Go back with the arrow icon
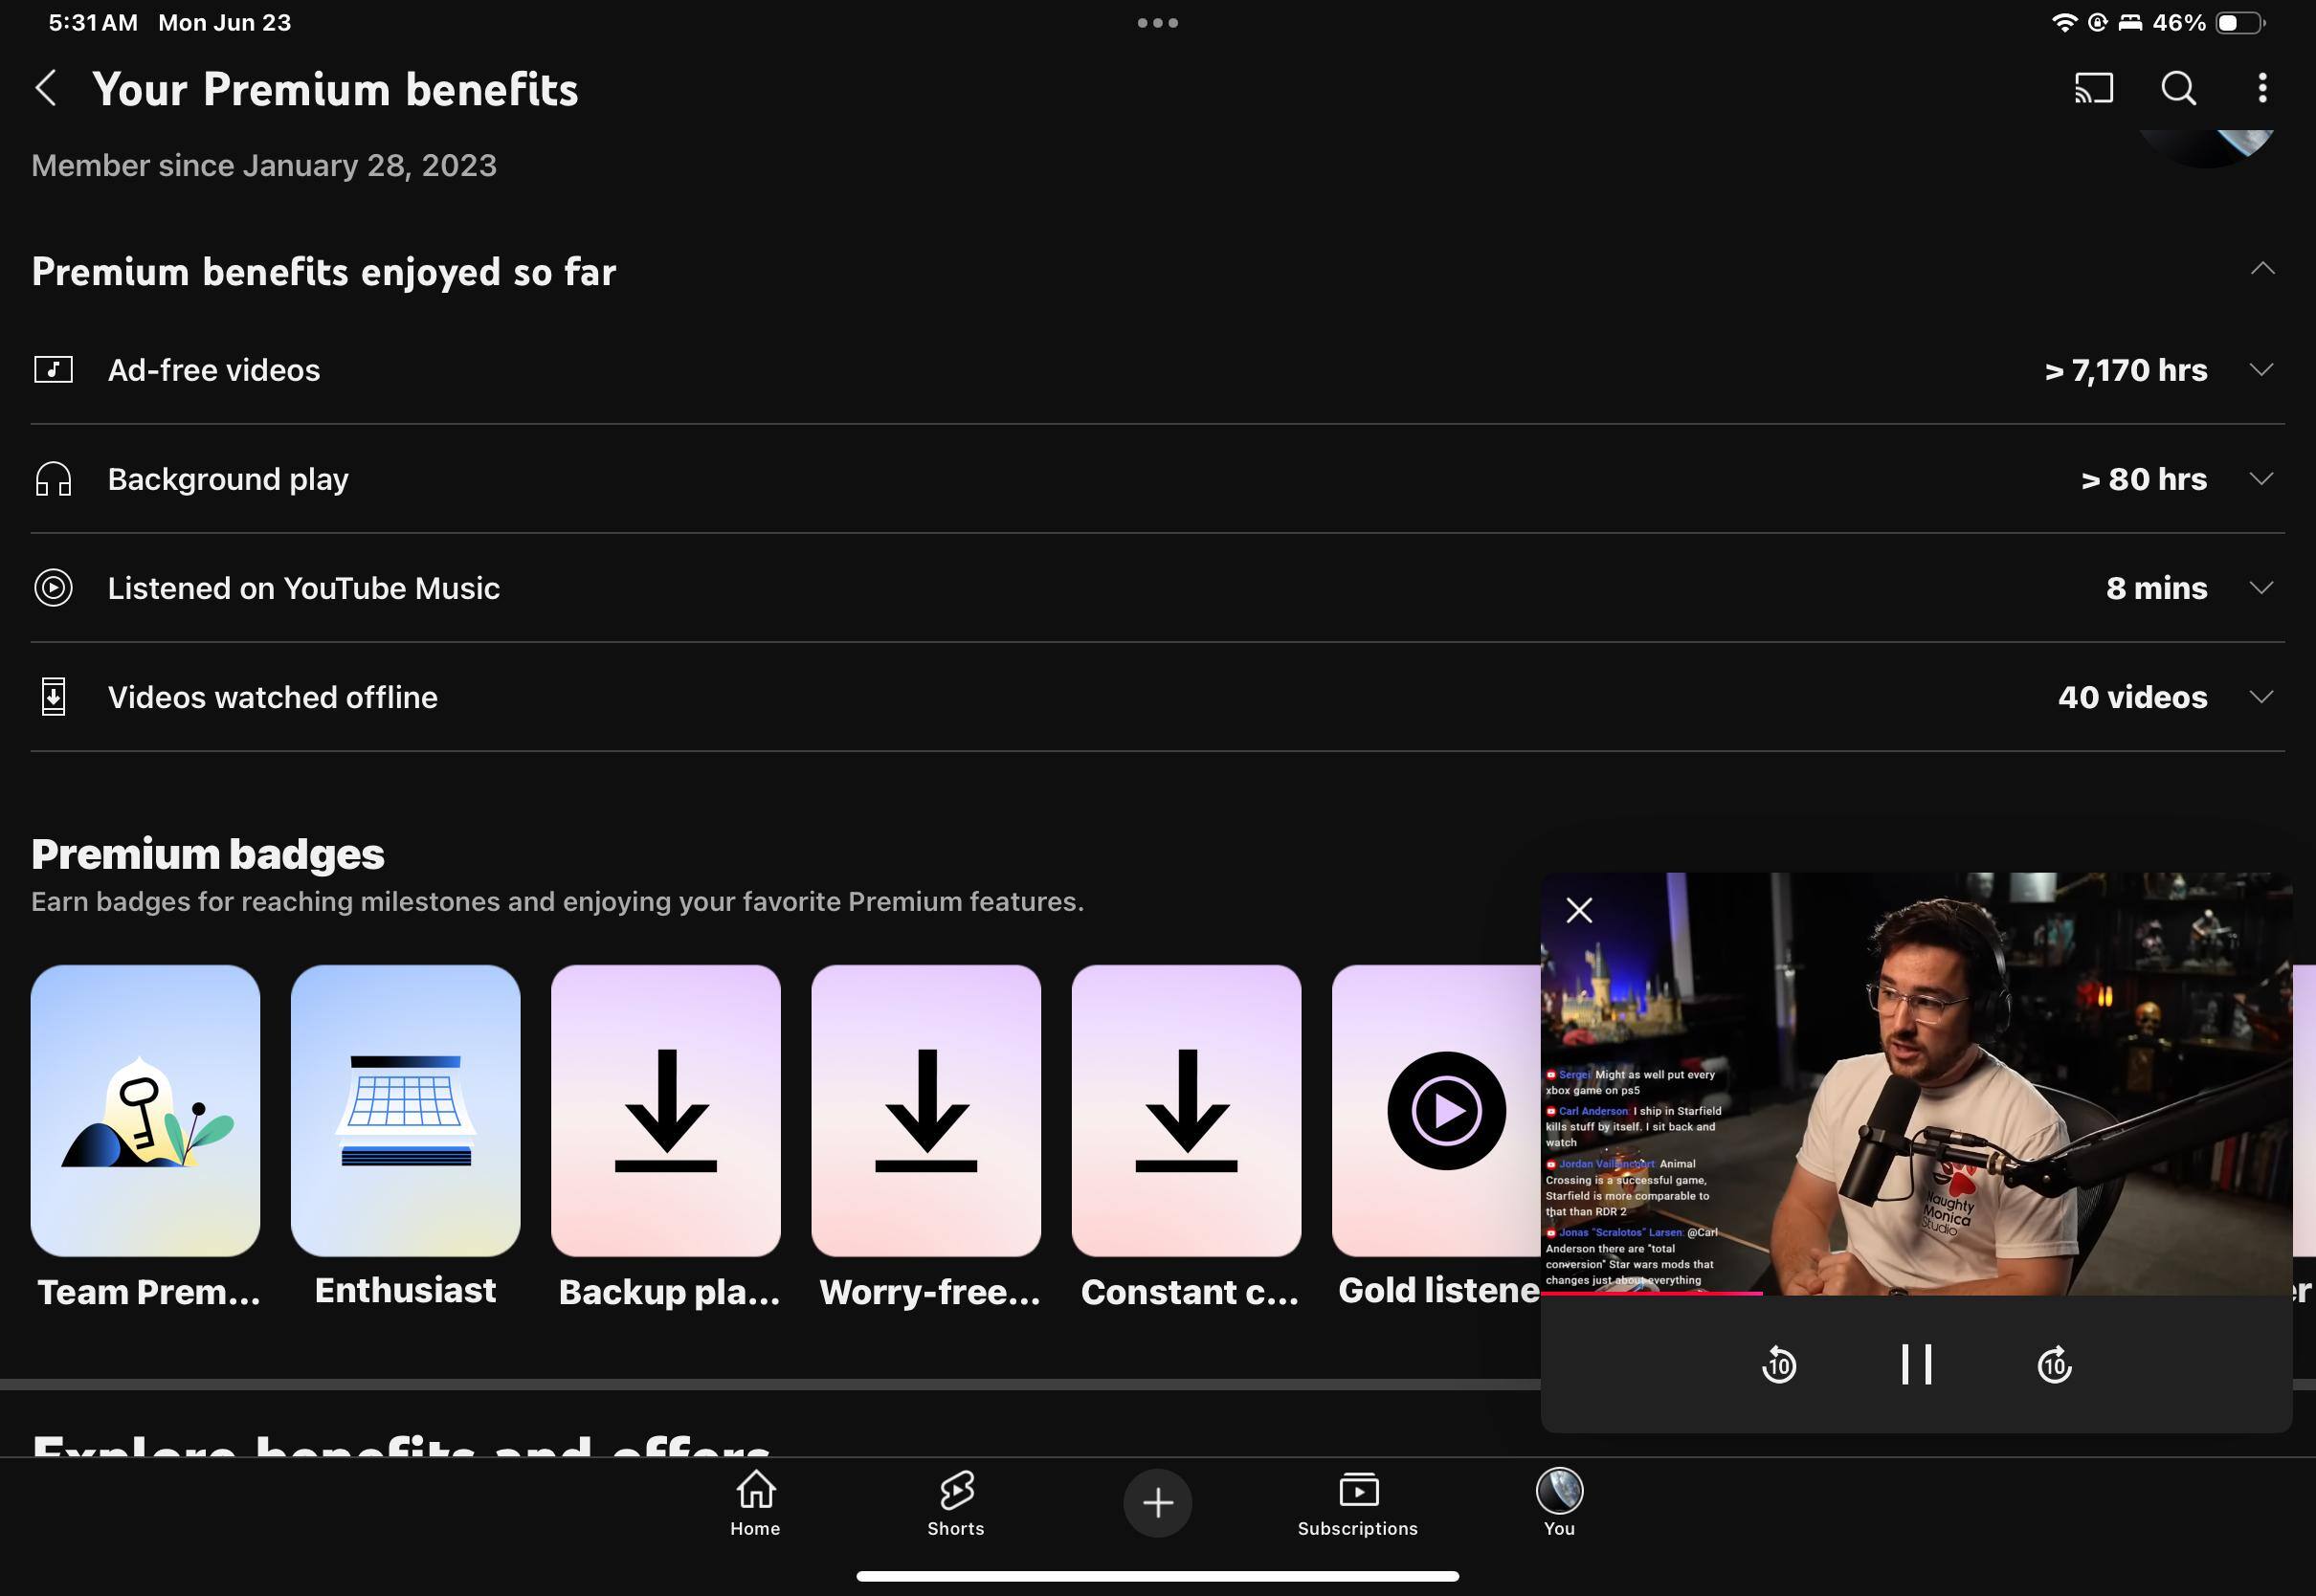Viewport: 2316px width, 1596px height. click(46, 89)
